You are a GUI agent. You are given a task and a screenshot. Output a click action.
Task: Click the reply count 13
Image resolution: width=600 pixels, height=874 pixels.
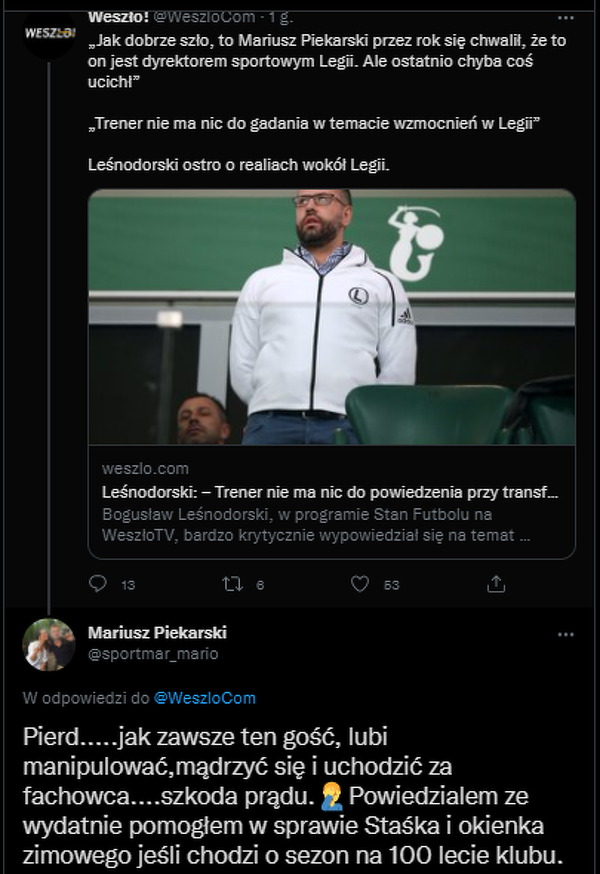128,585
